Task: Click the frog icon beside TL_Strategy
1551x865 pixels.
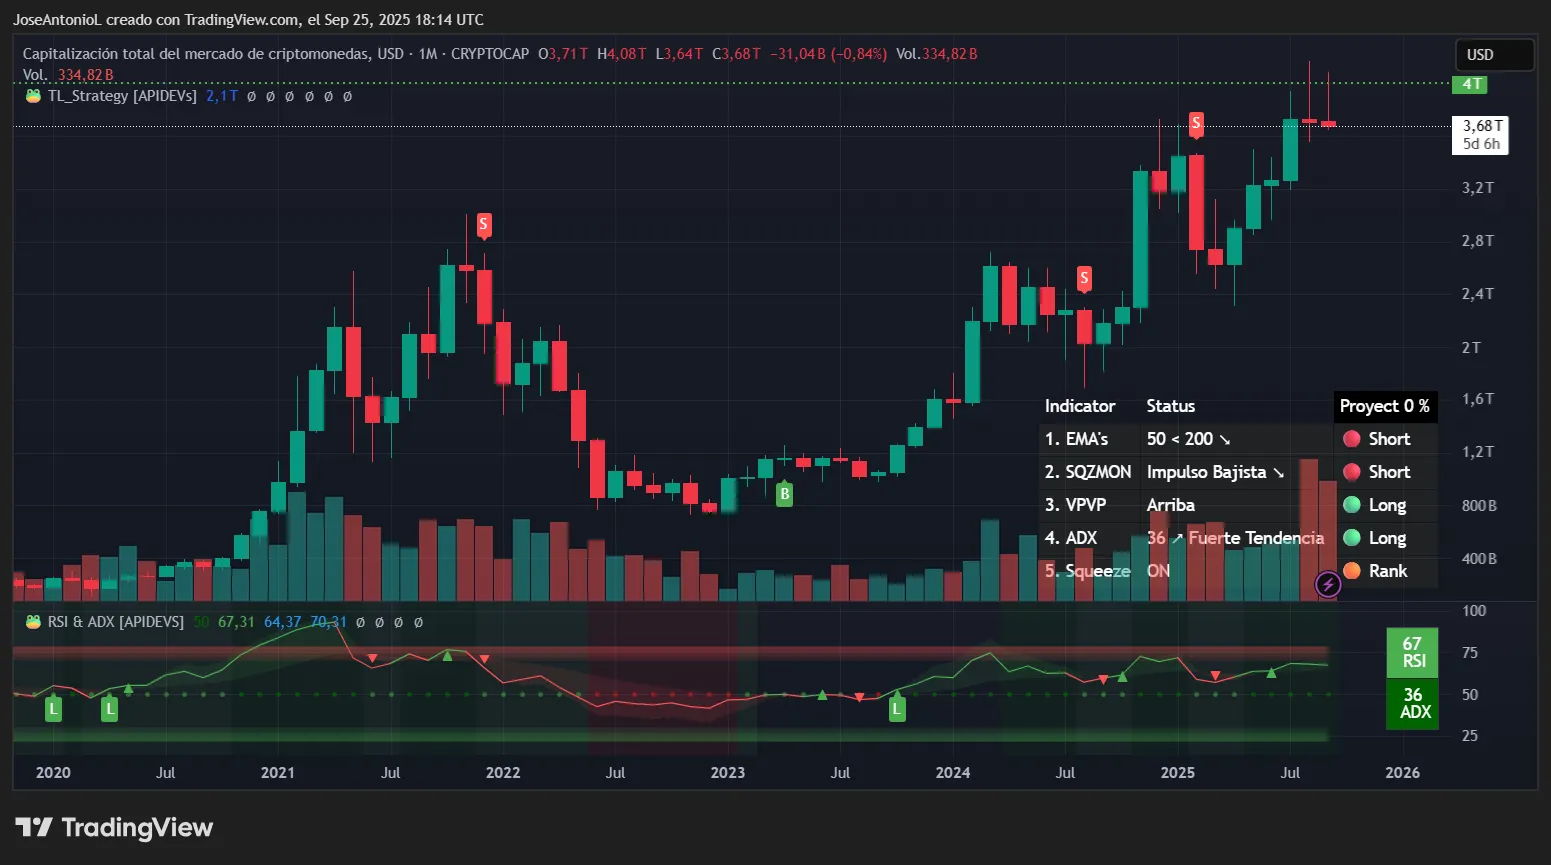Action: tap(31, 96)
